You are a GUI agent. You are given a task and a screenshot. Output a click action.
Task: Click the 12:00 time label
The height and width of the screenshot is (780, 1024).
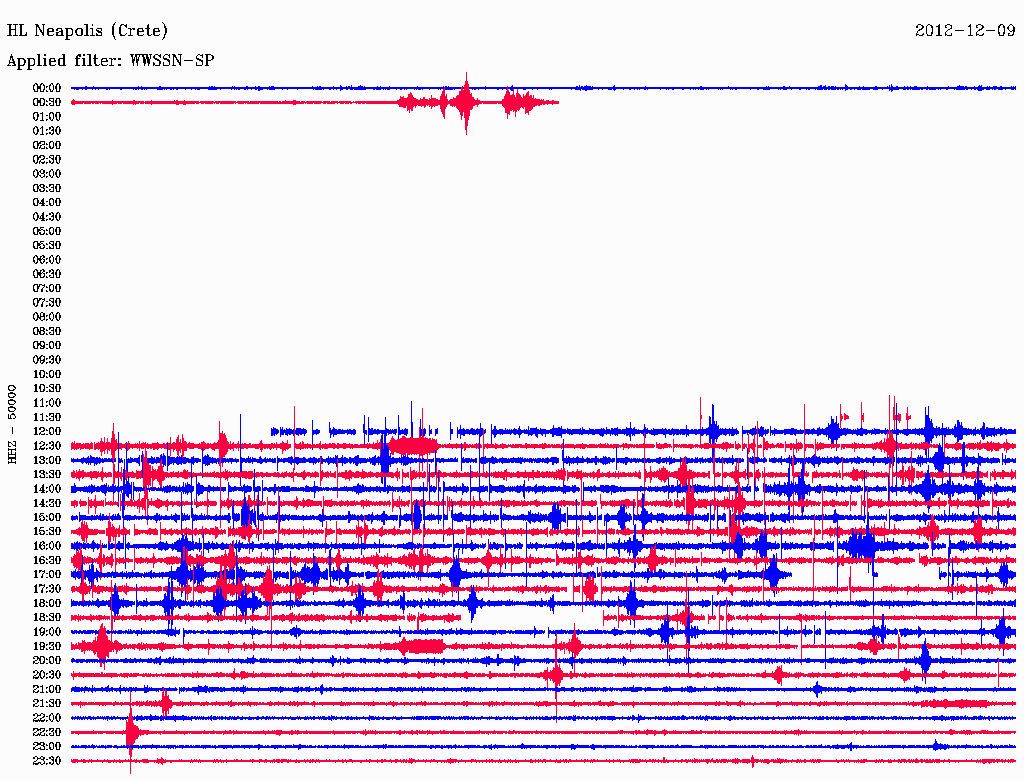[x=47, y=431]
